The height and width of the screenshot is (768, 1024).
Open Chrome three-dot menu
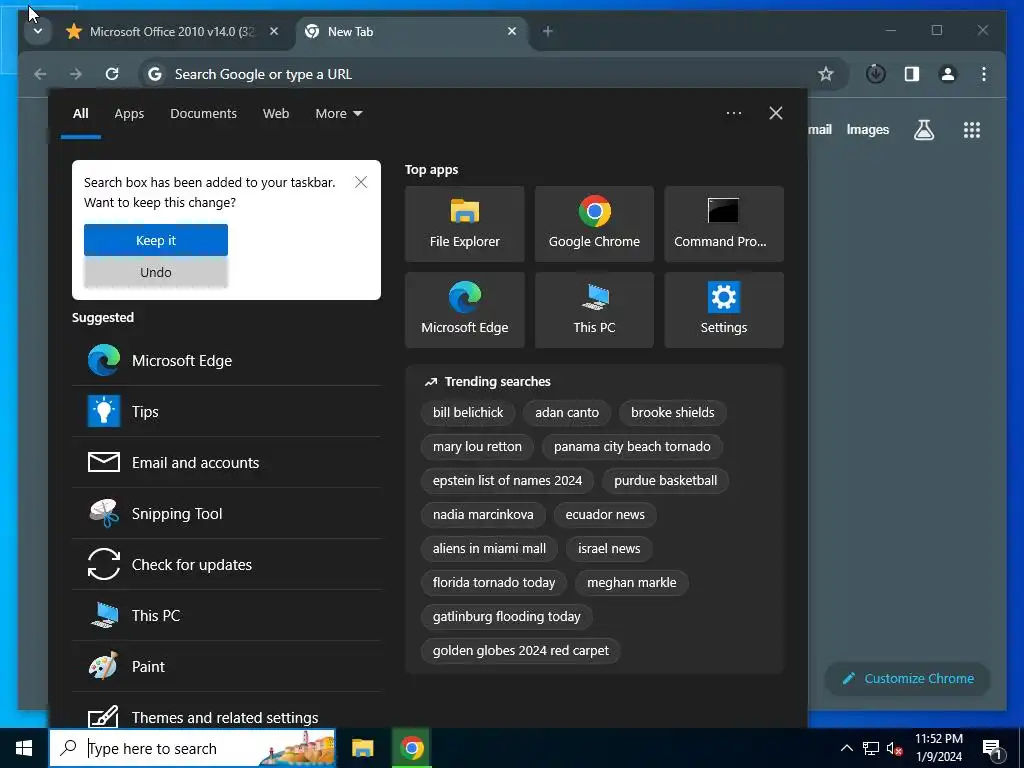click(984, 74)
